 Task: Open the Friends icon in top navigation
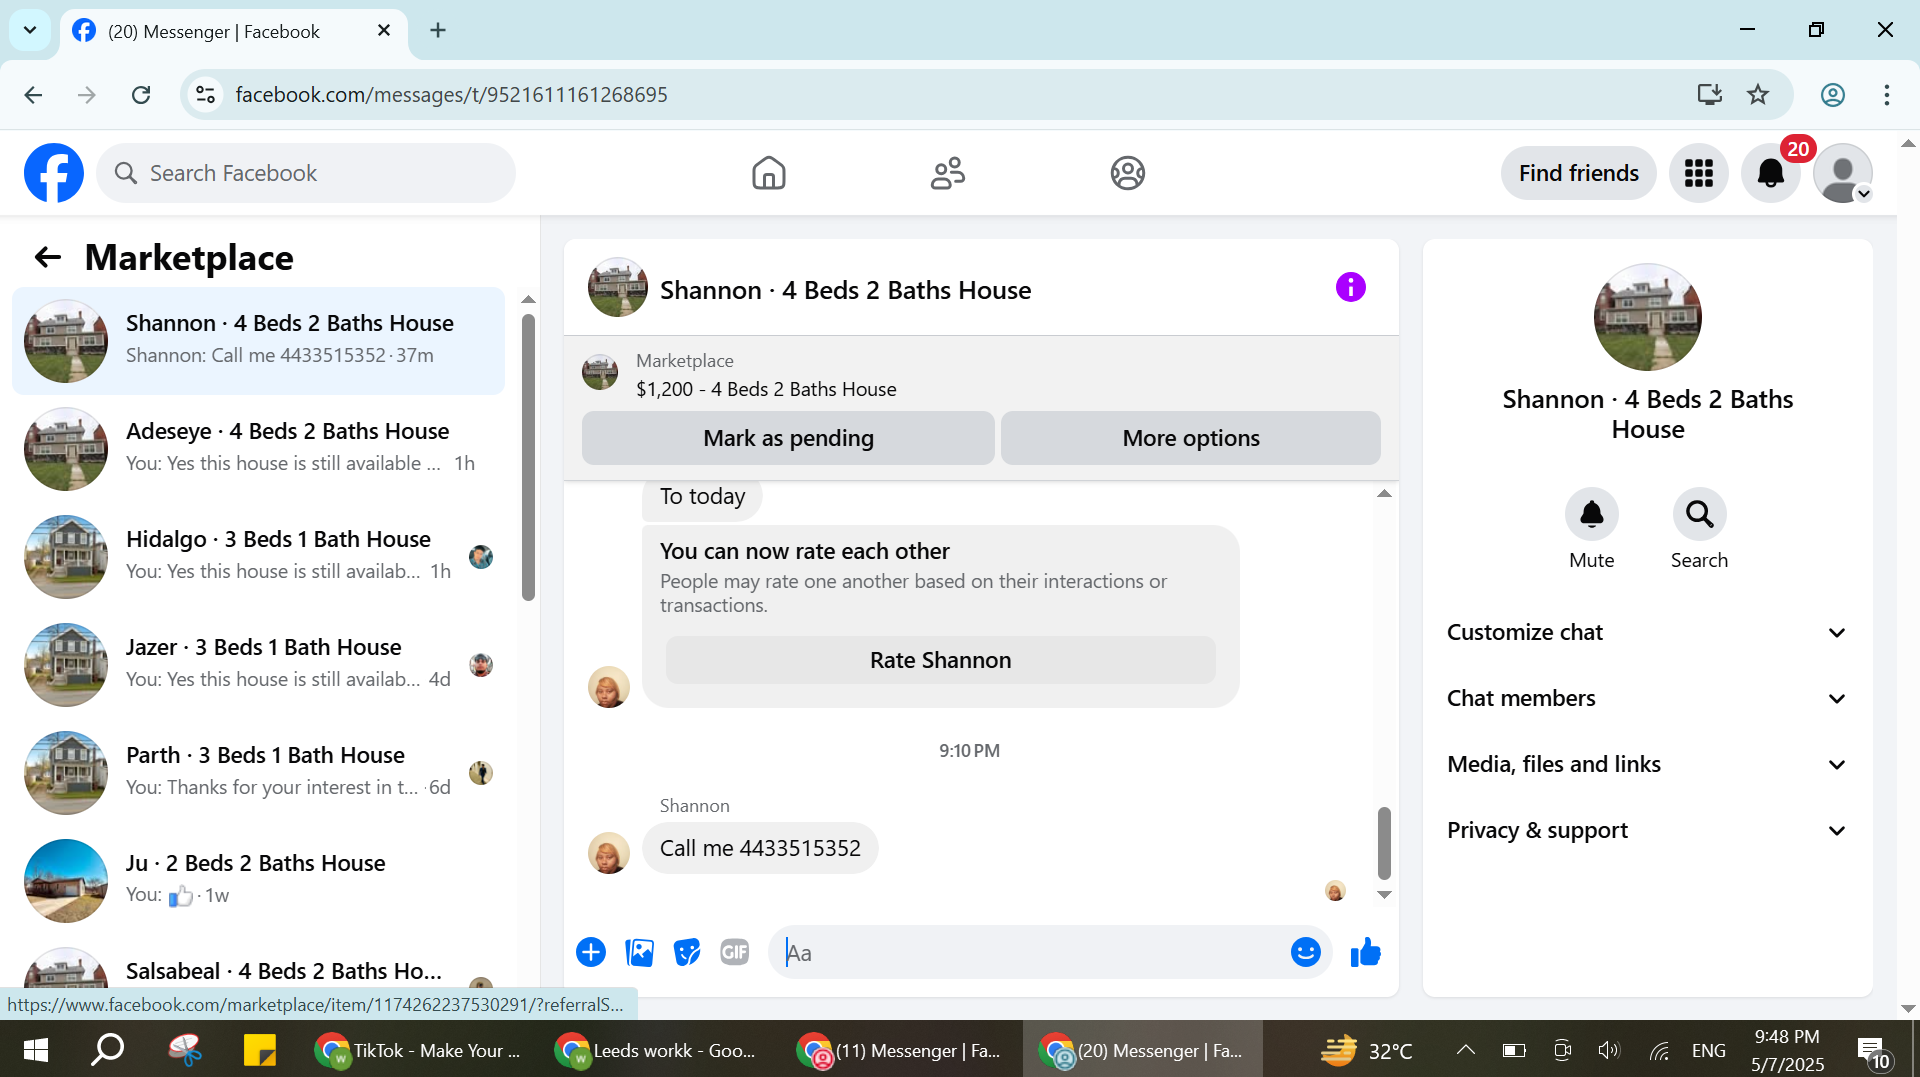click(x=948, y=173)
